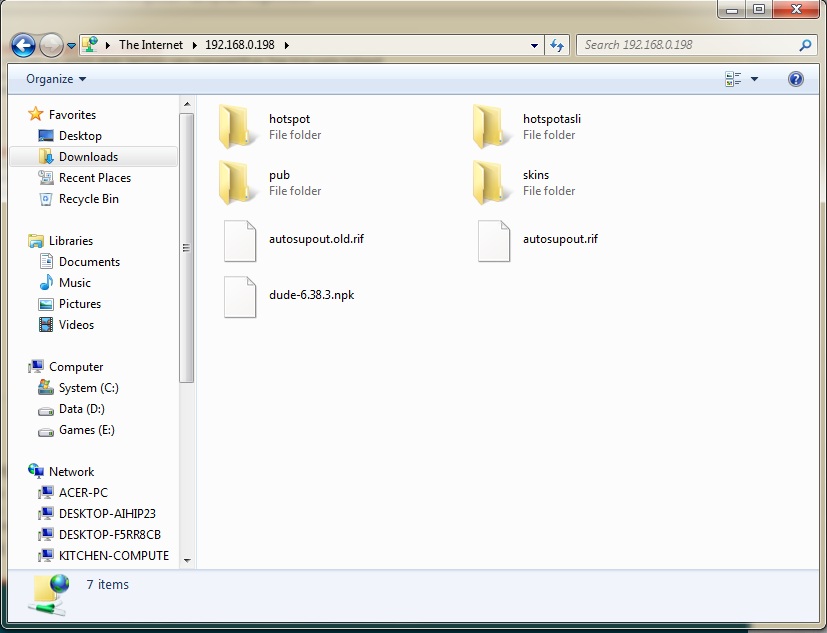
Task: Click the Refresh button next to the address bar
Action: tap(557, 44)
